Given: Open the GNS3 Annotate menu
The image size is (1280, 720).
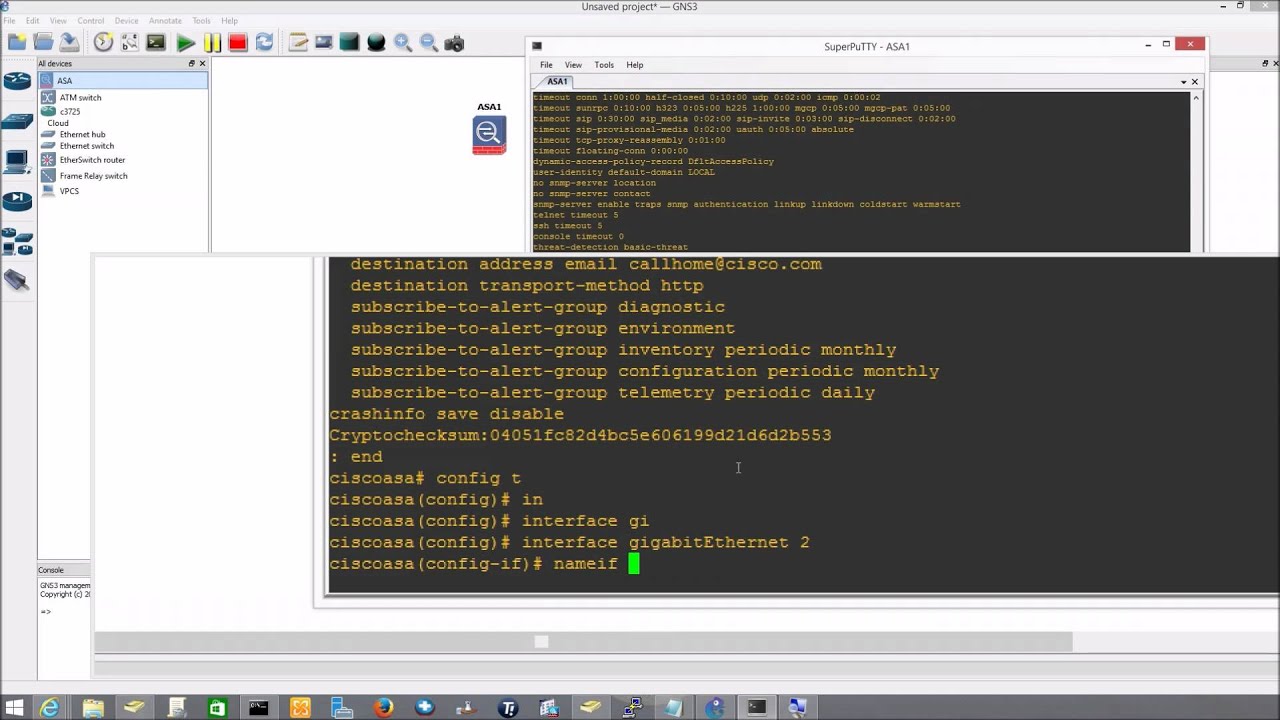Looking at the screenshot, I should (x=165, y=20).
